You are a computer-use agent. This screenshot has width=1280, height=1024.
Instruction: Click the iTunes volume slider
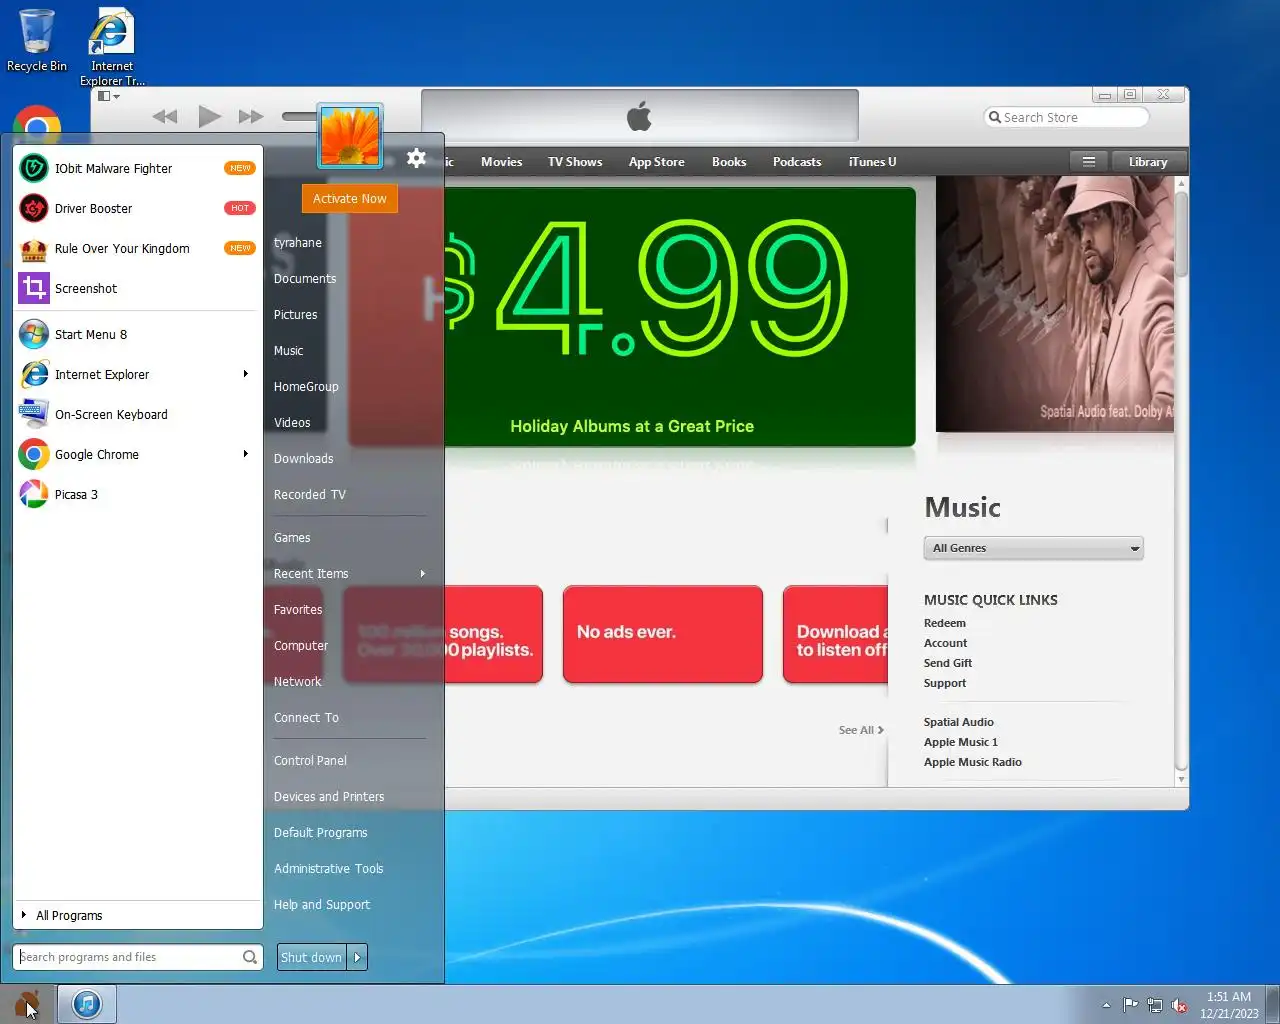coord(299,117)
